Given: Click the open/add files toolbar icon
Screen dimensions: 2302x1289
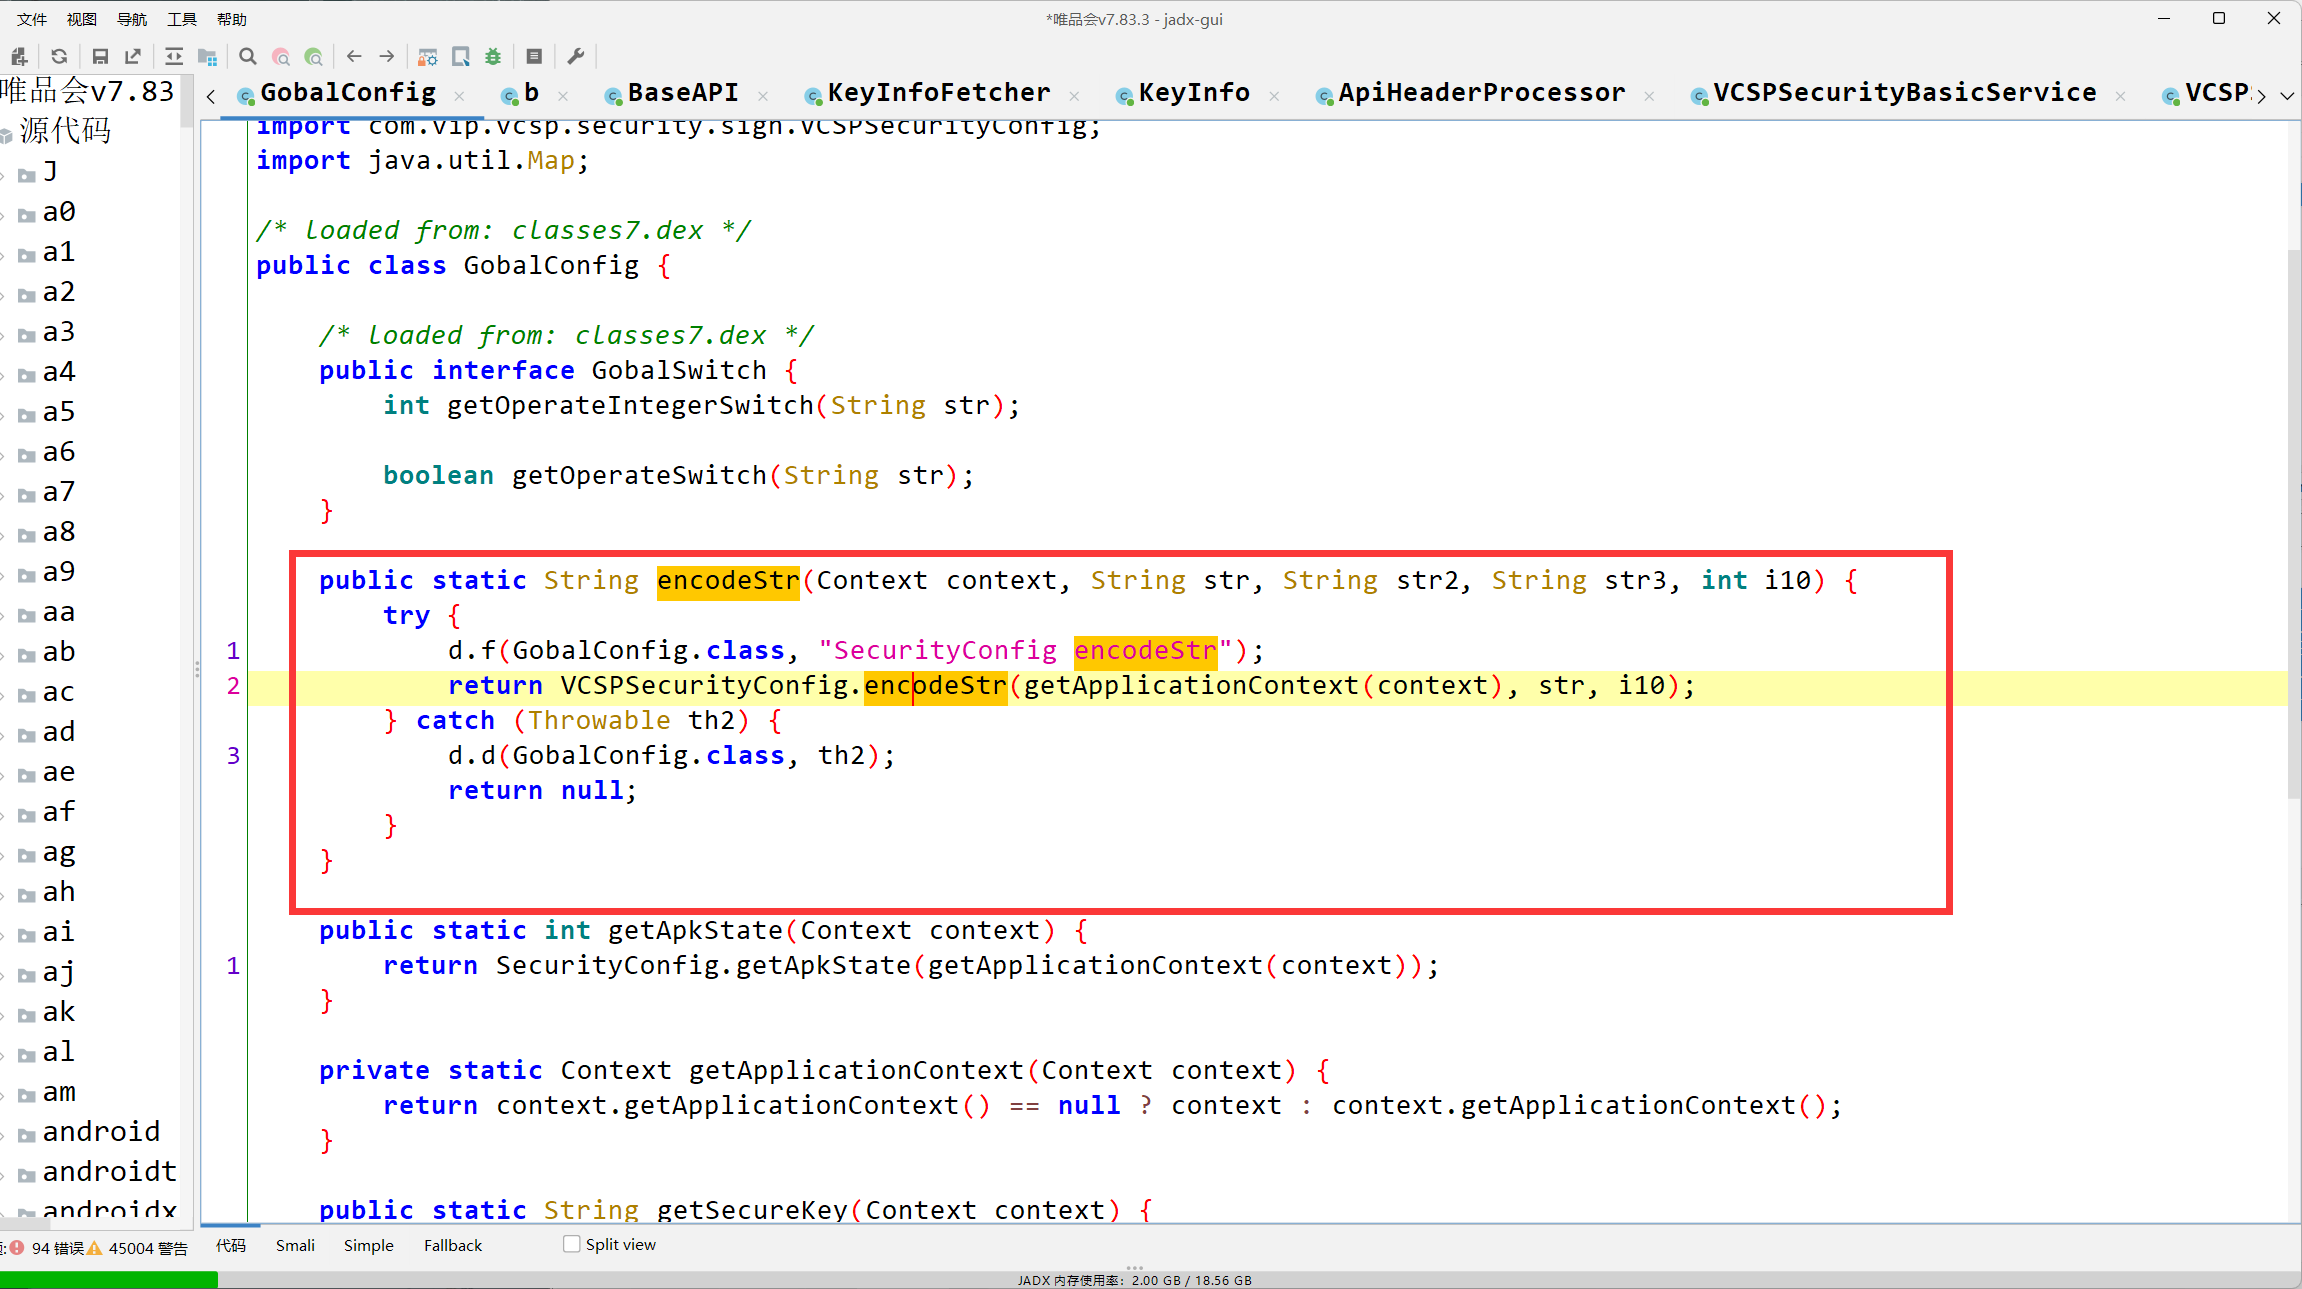Looking at the screenshot, I should (19, 57).
